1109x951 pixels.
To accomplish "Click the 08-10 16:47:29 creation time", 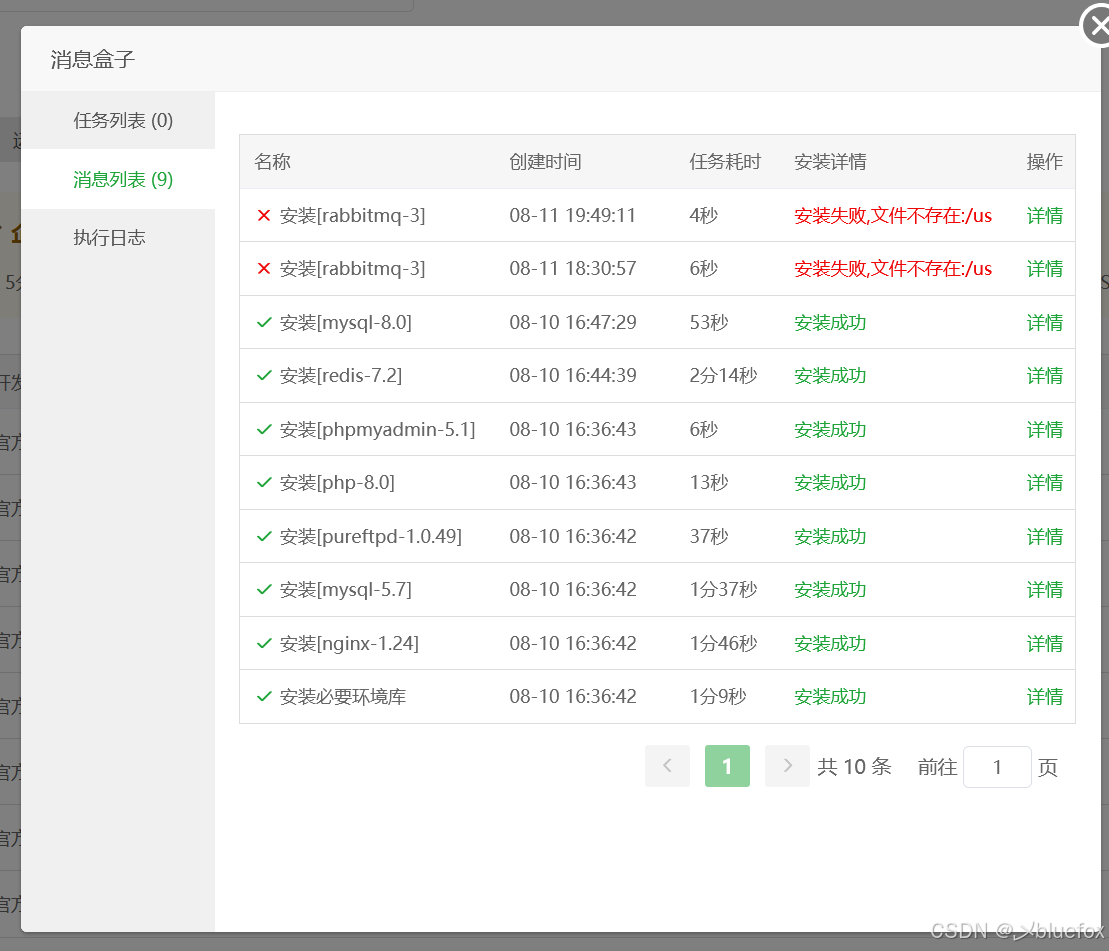I will tap(573, 322).
